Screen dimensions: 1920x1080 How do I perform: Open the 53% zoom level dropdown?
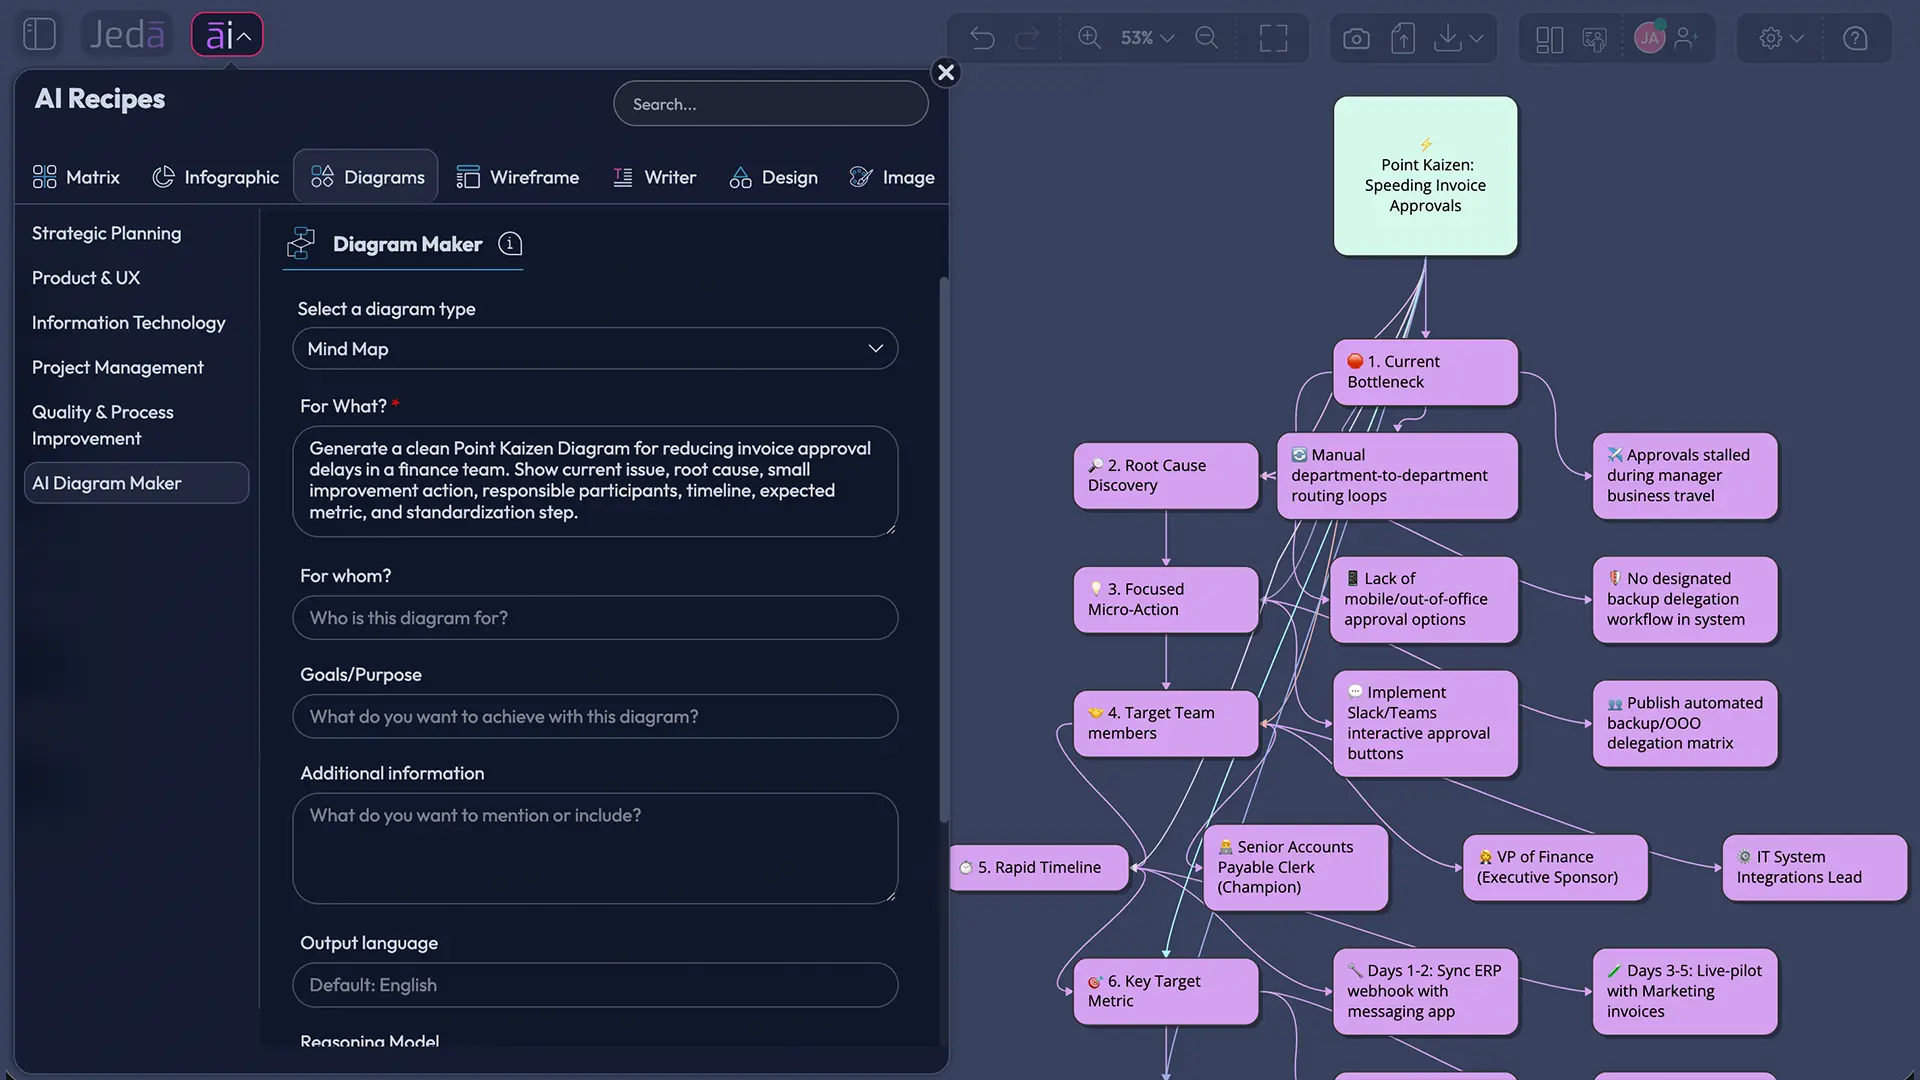pos(1147,38)
